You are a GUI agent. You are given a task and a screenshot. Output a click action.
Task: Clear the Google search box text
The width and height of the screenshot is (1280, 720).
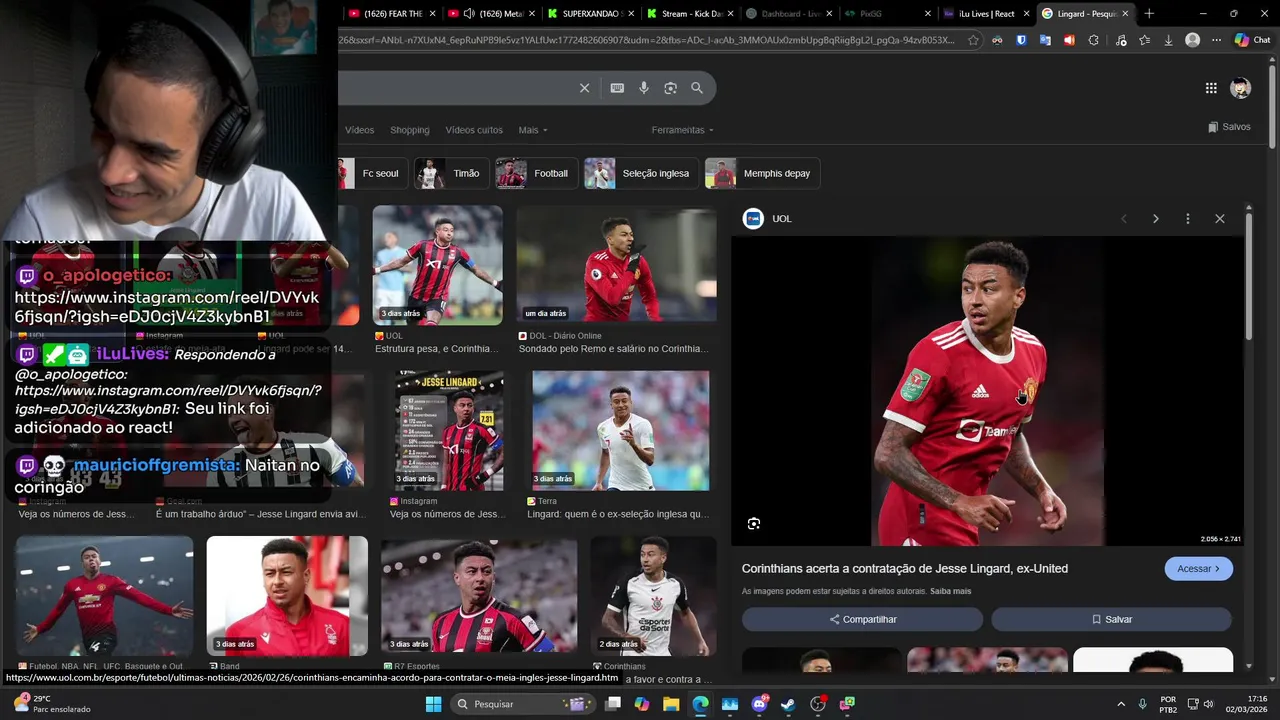(585, 88)
